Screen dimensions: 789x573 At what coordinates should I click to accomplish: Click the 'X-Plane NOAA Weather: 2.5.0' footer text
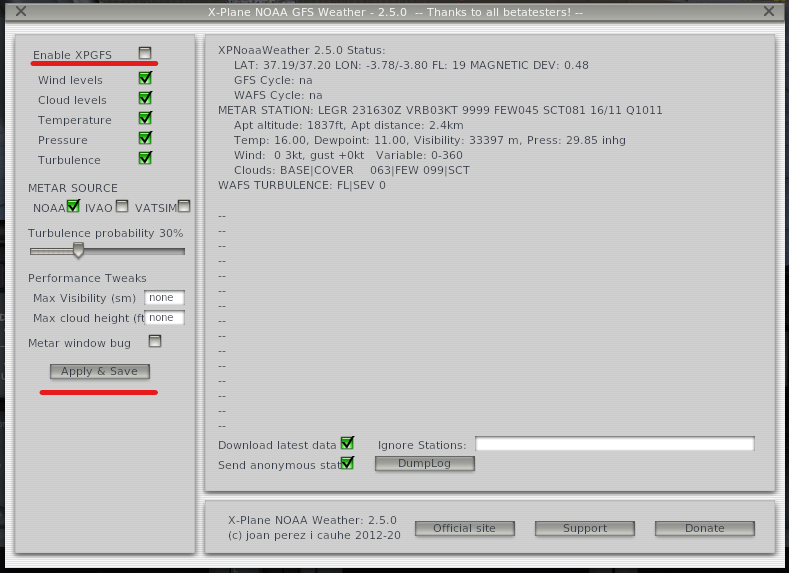312,520
